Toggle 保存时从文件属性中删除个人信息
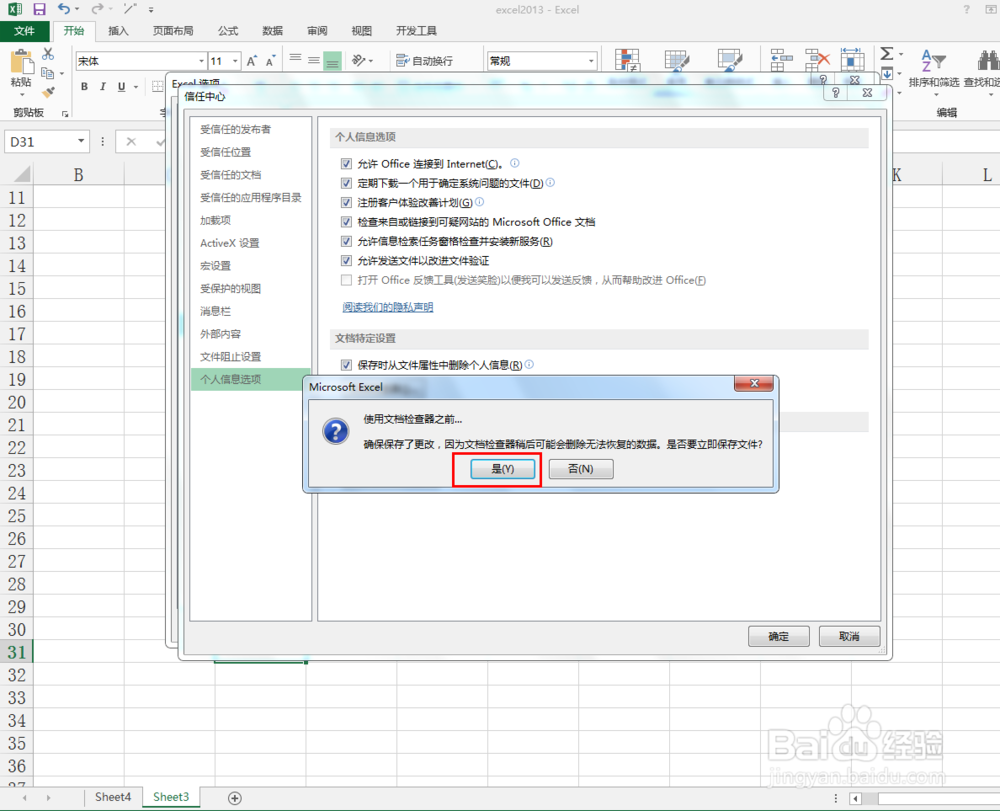Screen dimensions: 1000x811 point(347,364)
